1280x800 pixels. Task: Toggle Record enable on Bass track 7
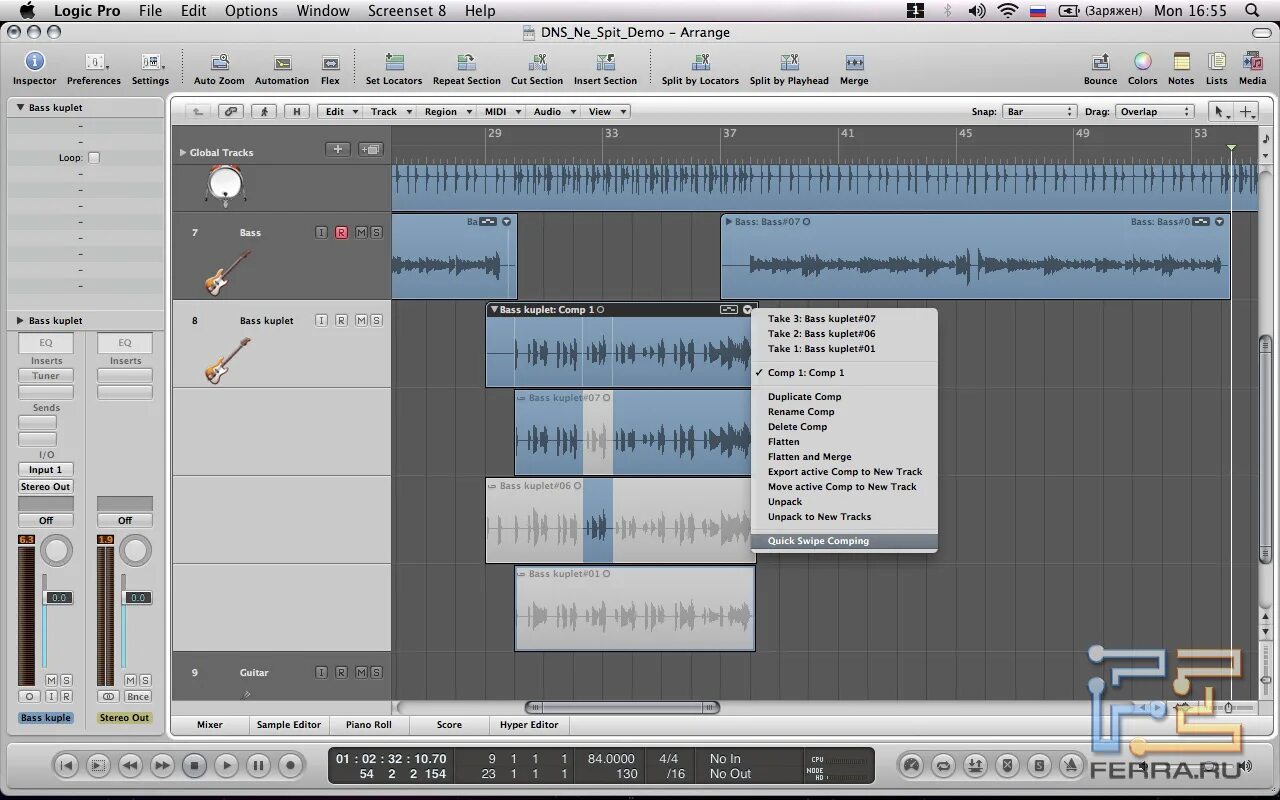(341, 233)
